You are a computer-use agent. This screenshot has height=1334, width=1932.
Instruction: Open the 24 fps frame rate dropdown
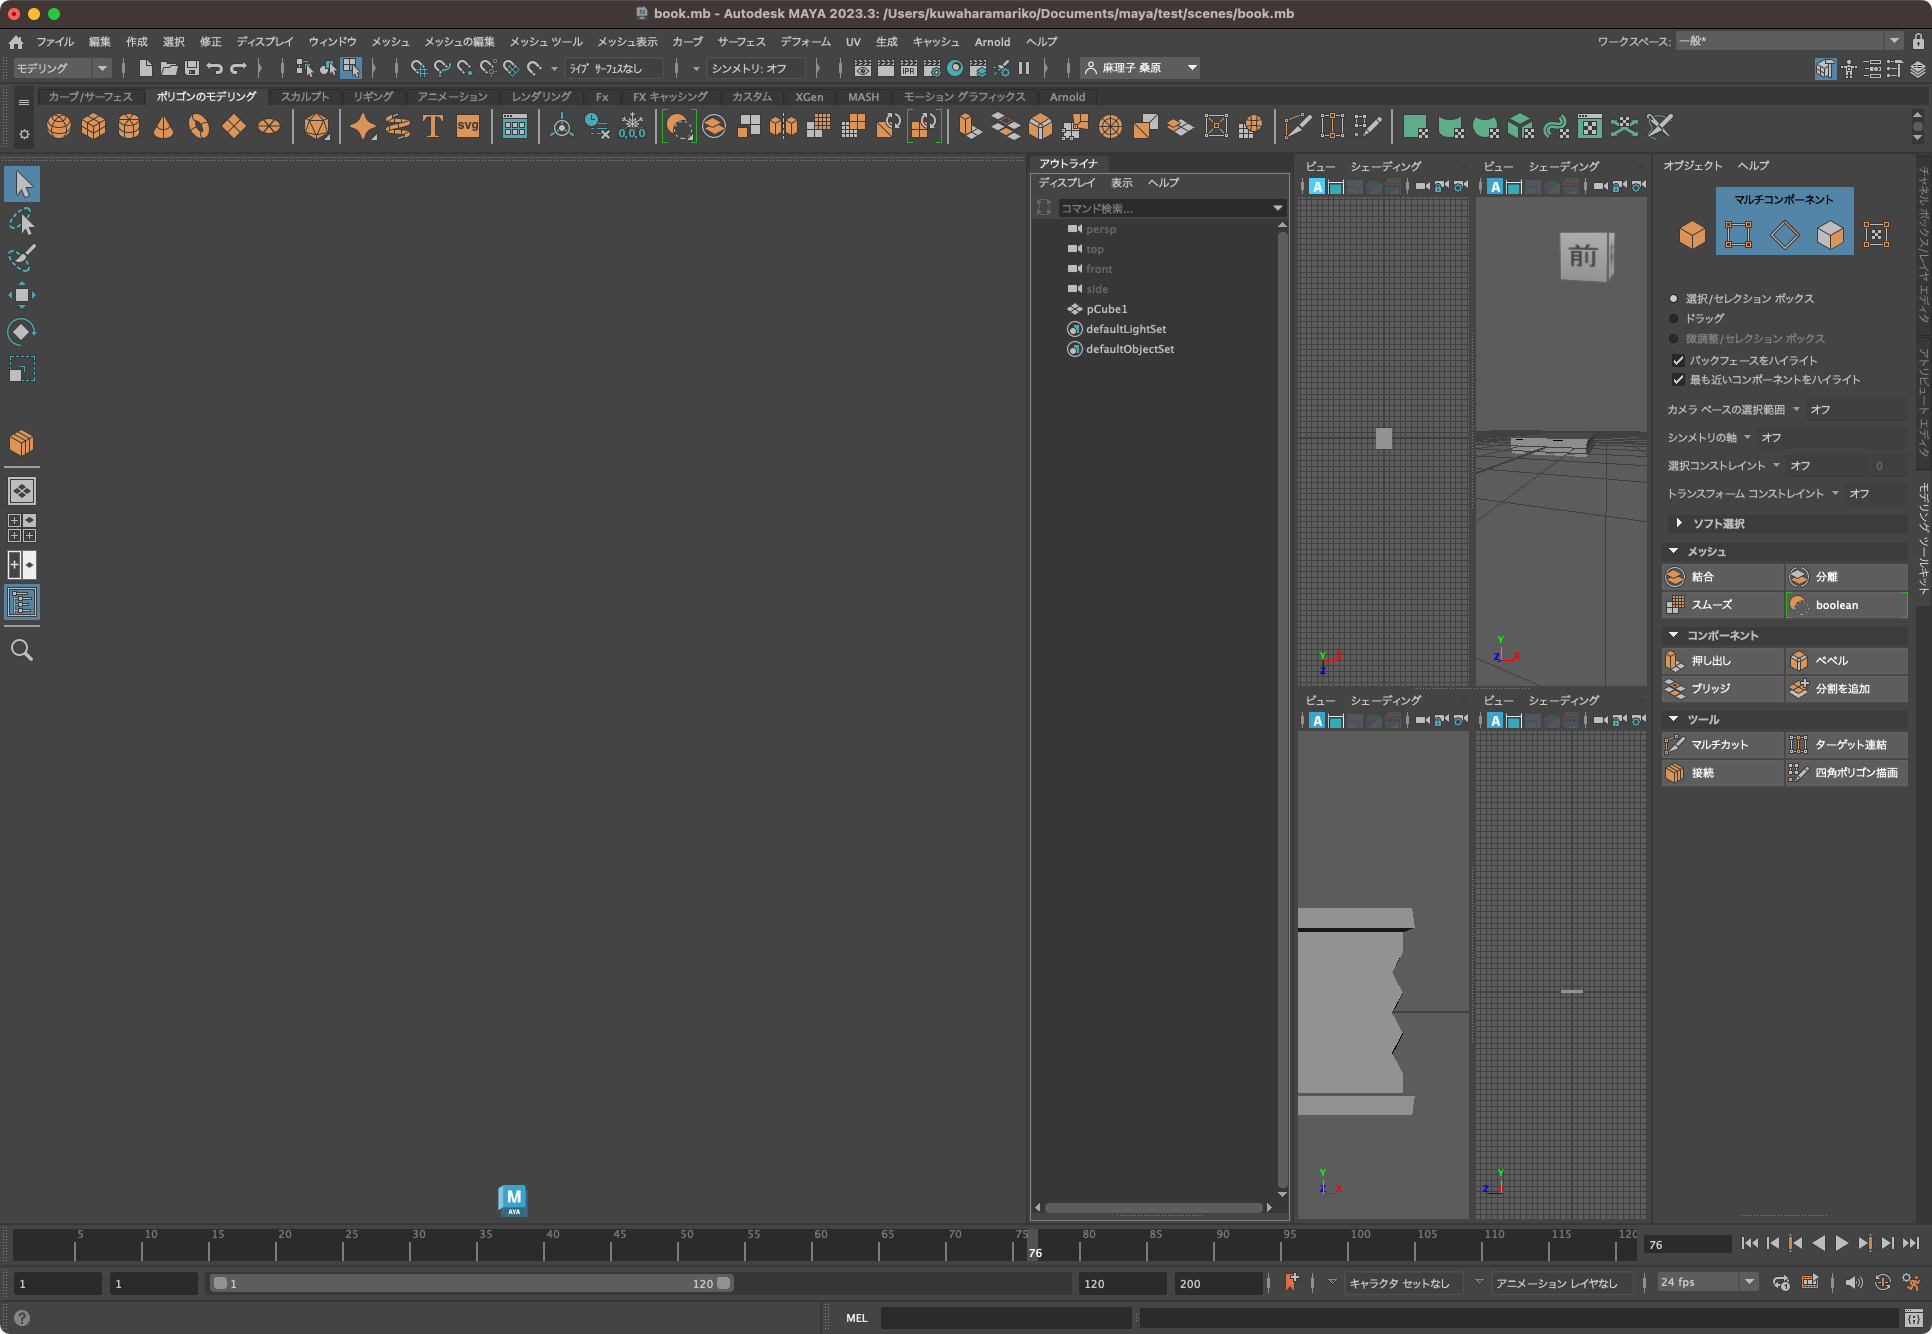click(x=1707, y=1283)
